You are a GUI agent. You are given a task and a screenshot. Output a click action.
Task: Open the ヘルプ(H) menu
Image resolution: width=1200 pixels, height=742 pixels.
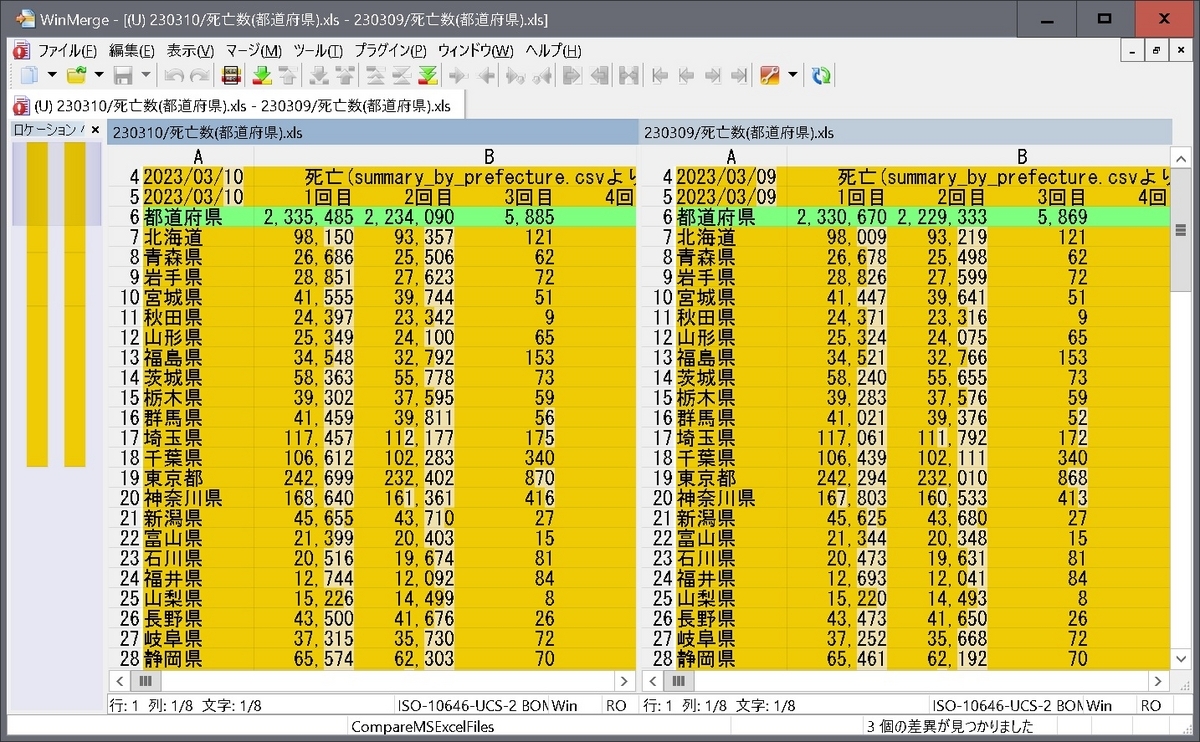(553, 51)
